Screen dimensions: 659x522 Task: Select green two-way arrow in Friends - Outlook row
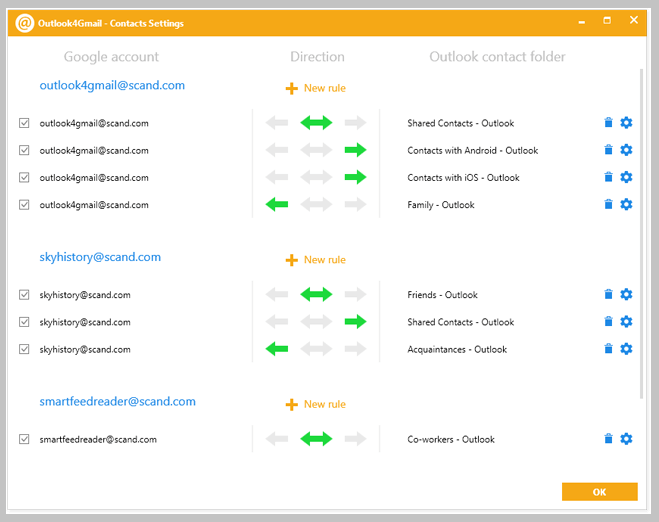pyautogui.click(x=316, y=294)
